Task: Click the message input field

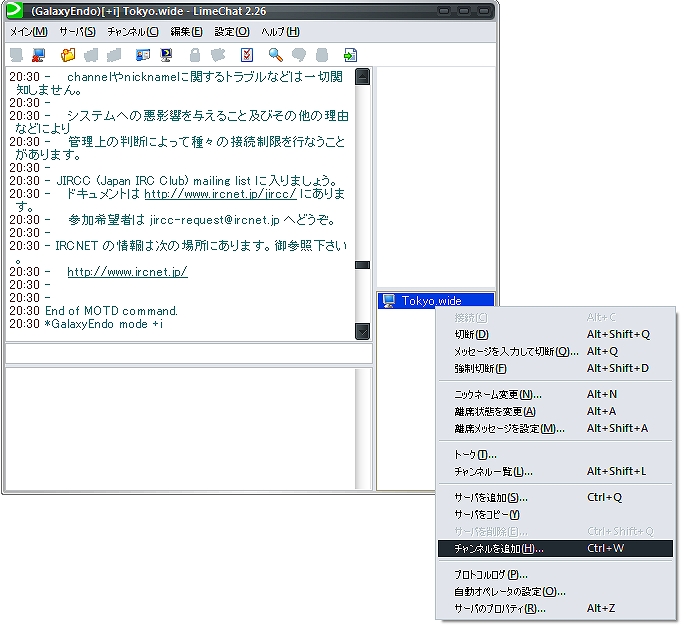Action: tap(189, 354)
